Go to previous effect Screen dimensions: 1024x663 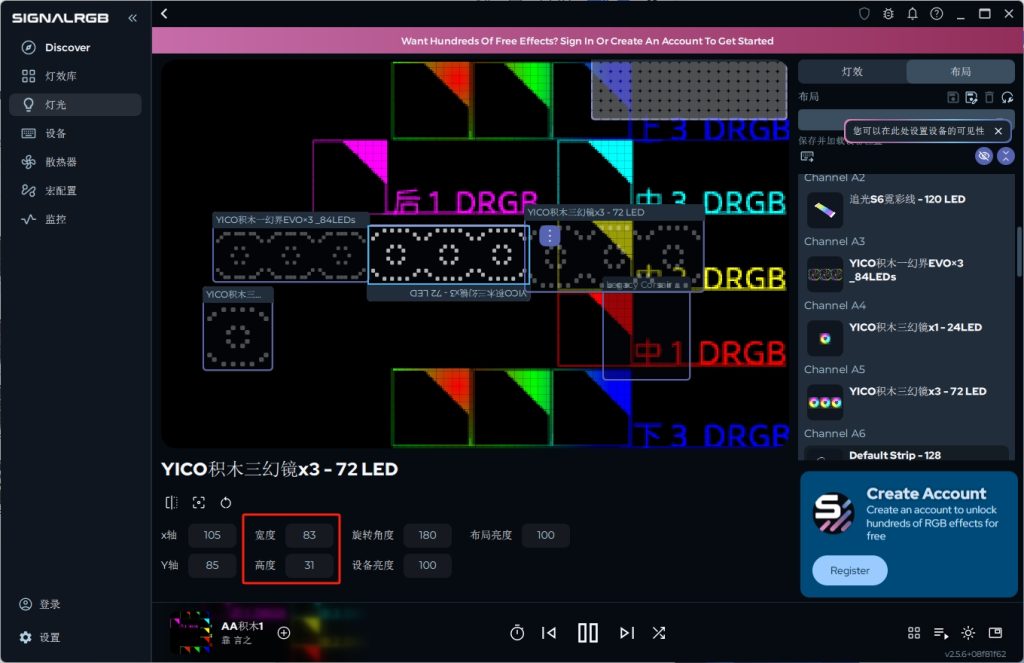(549, 632)
